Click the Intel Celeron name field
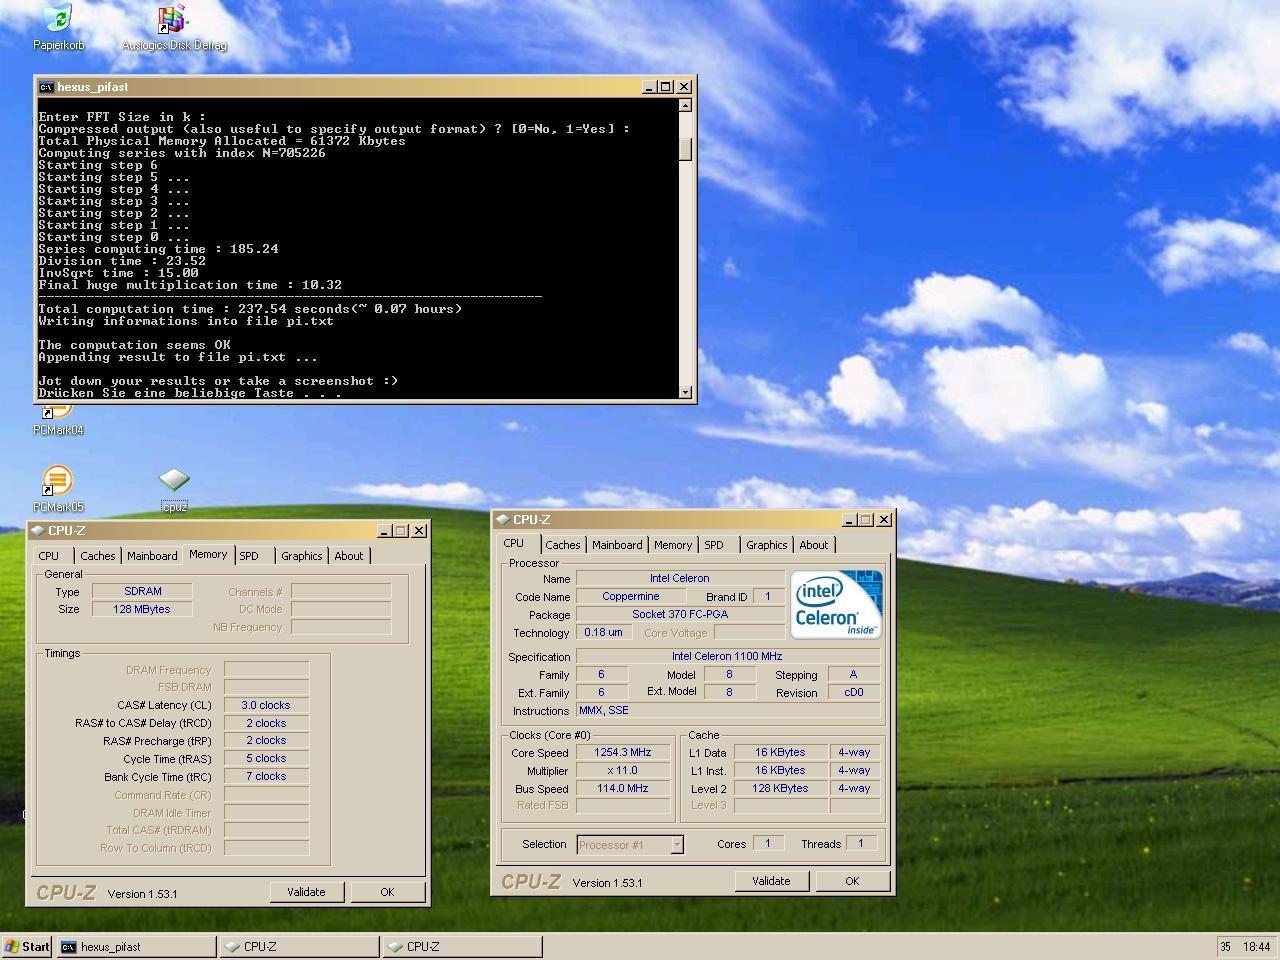This screenshot has width=1280, height=960. (680, 578)
